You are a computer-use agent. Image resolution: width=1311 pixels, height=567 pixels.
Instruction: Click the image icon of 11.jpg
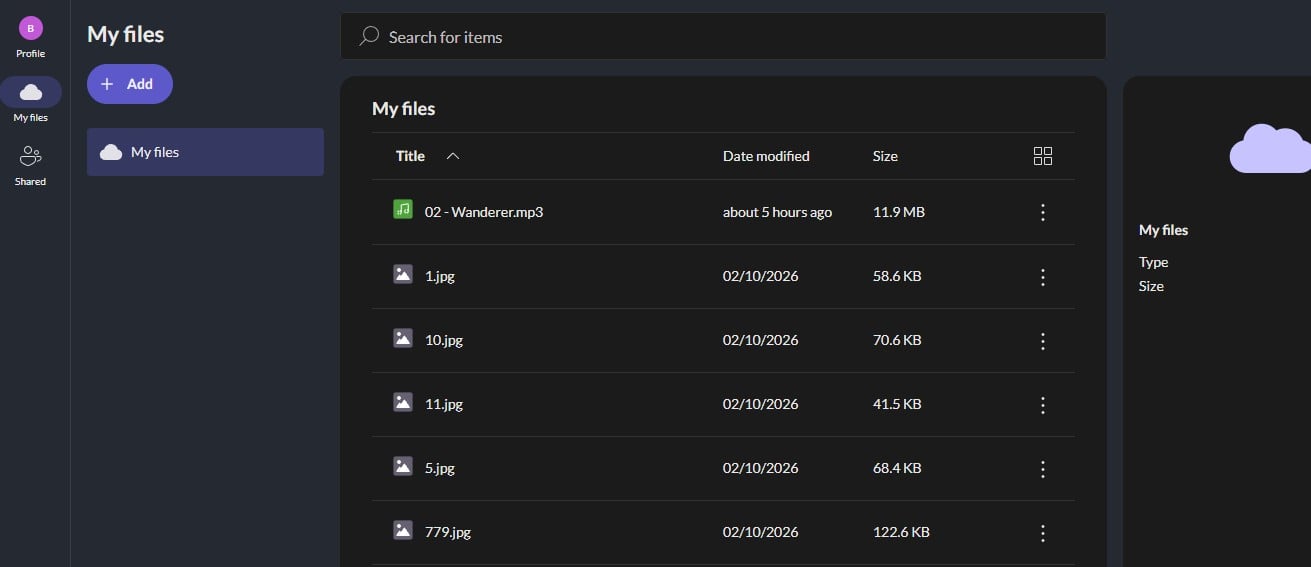[x=403, y=402]
